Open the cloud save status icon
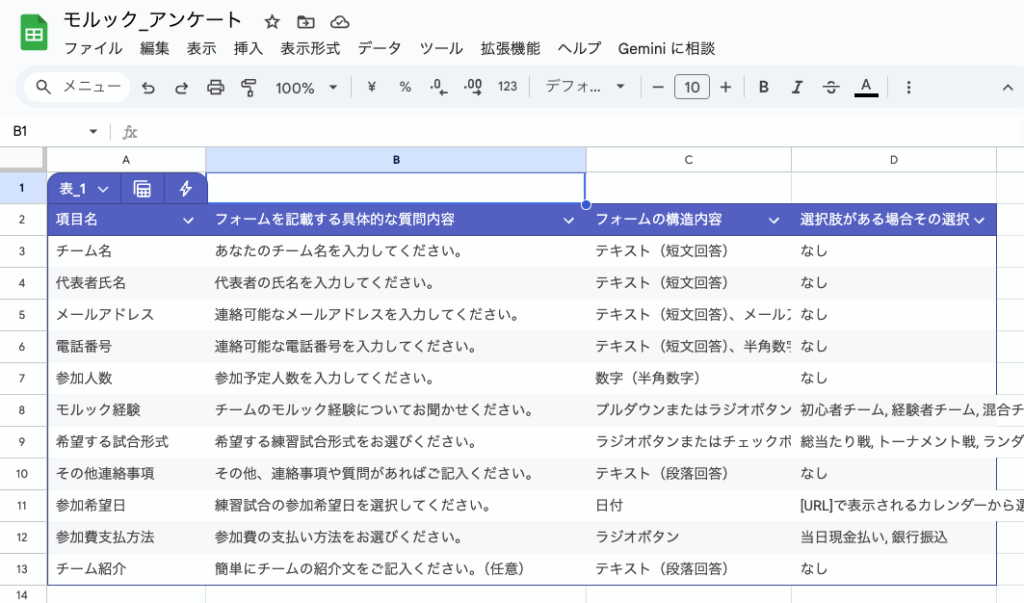Viewport: 1024px width, 603px height. (x=340, y=21)
